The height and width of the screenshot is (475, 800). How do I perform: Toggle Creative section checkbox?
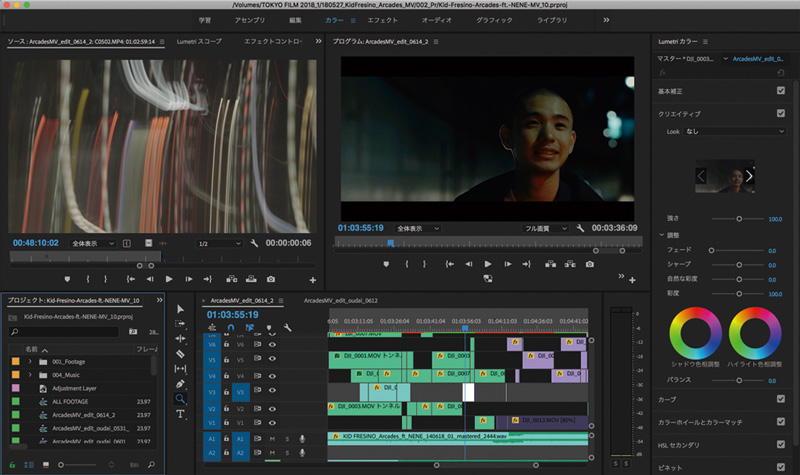[781, 113]
